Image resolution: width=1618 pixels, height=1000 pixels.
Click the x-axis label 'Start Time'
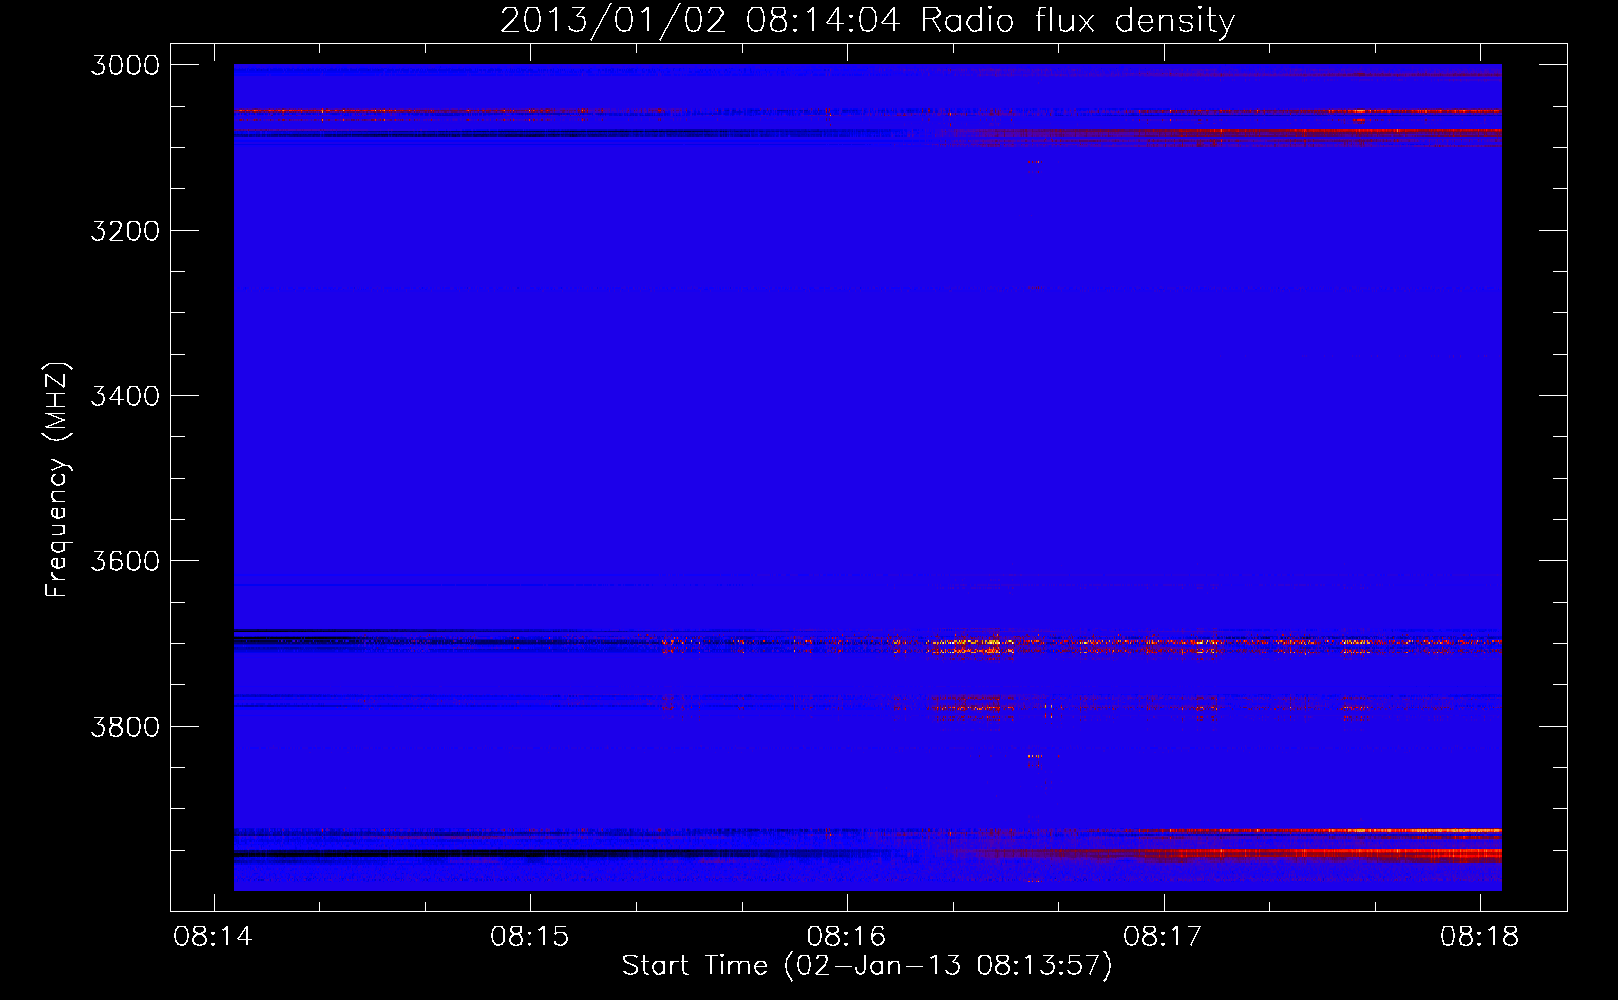(695, 966)
